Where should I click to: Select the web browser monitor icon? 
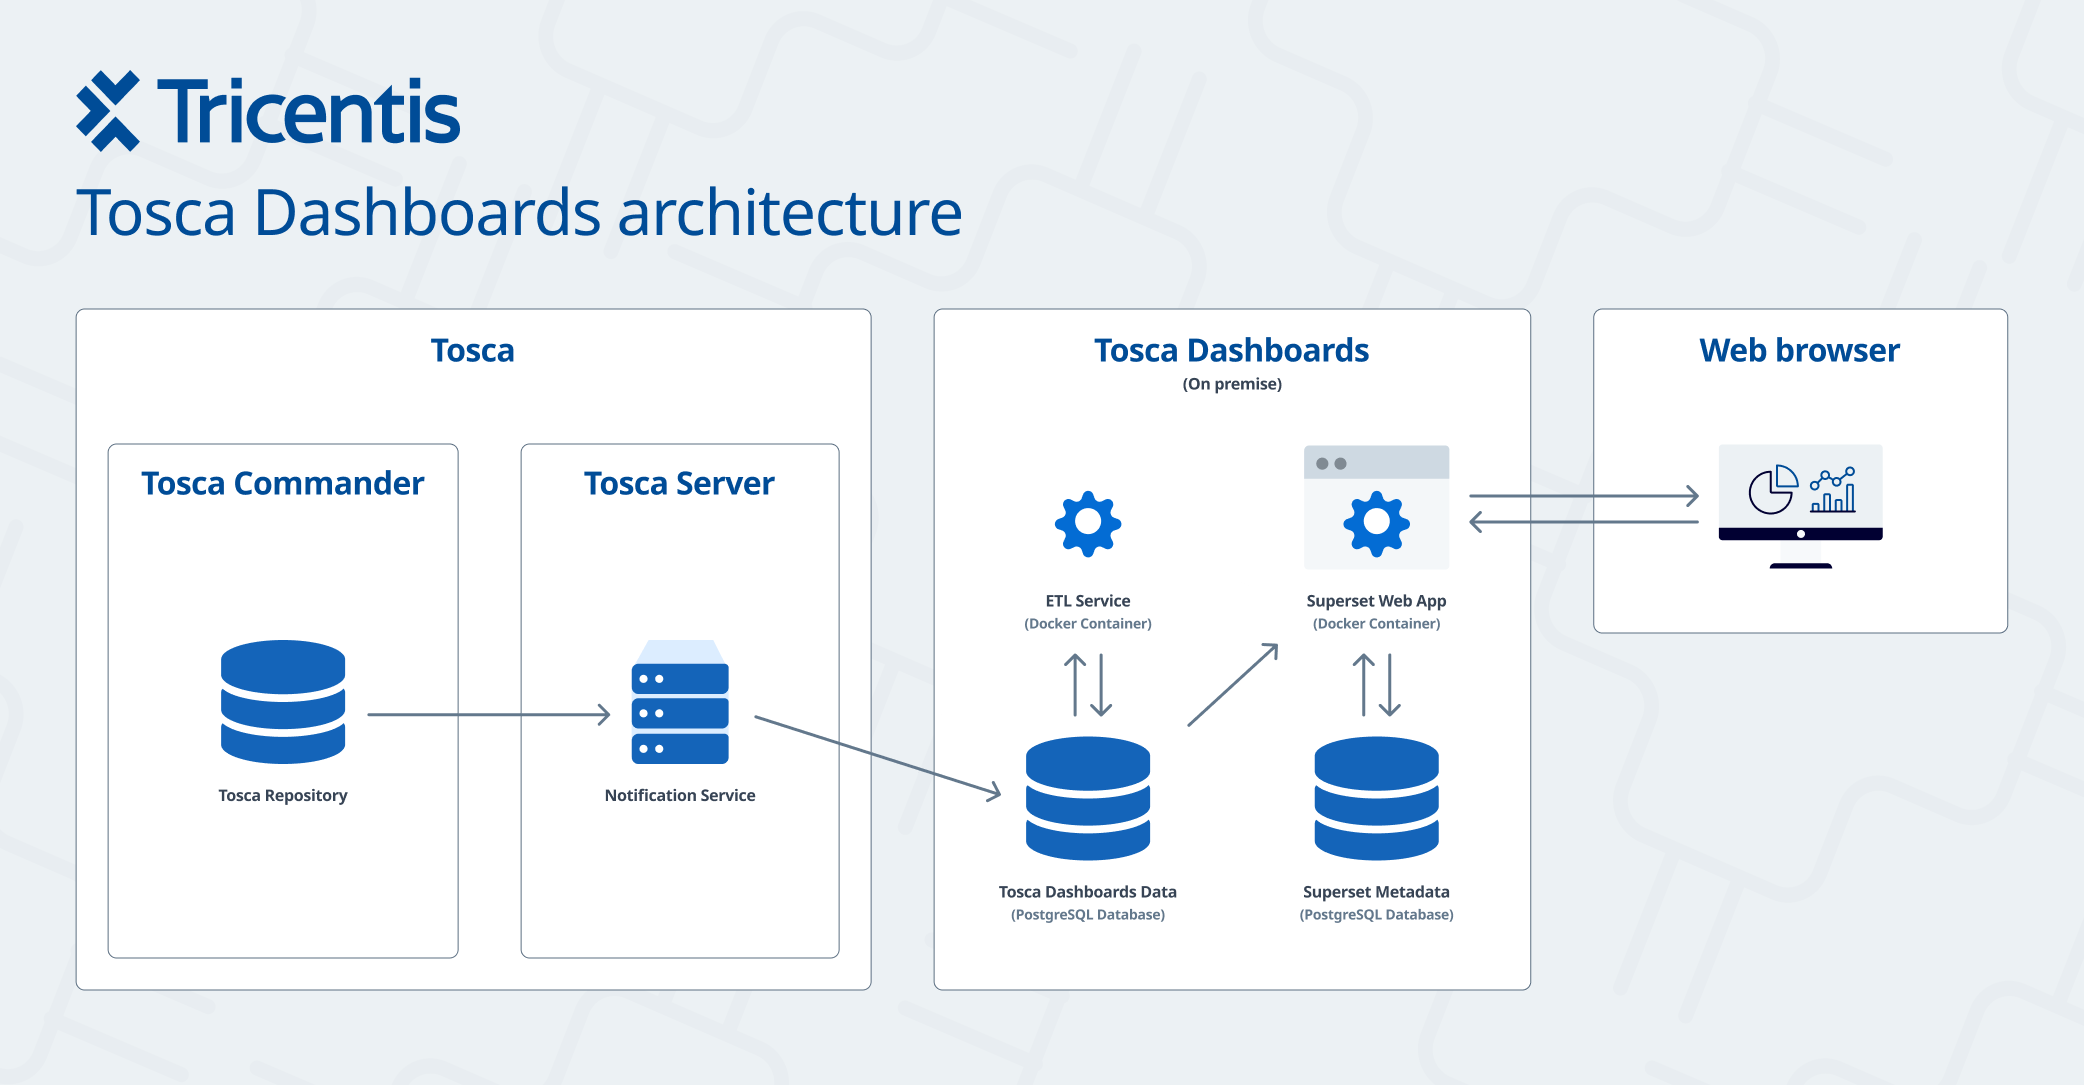(1800, 507)
